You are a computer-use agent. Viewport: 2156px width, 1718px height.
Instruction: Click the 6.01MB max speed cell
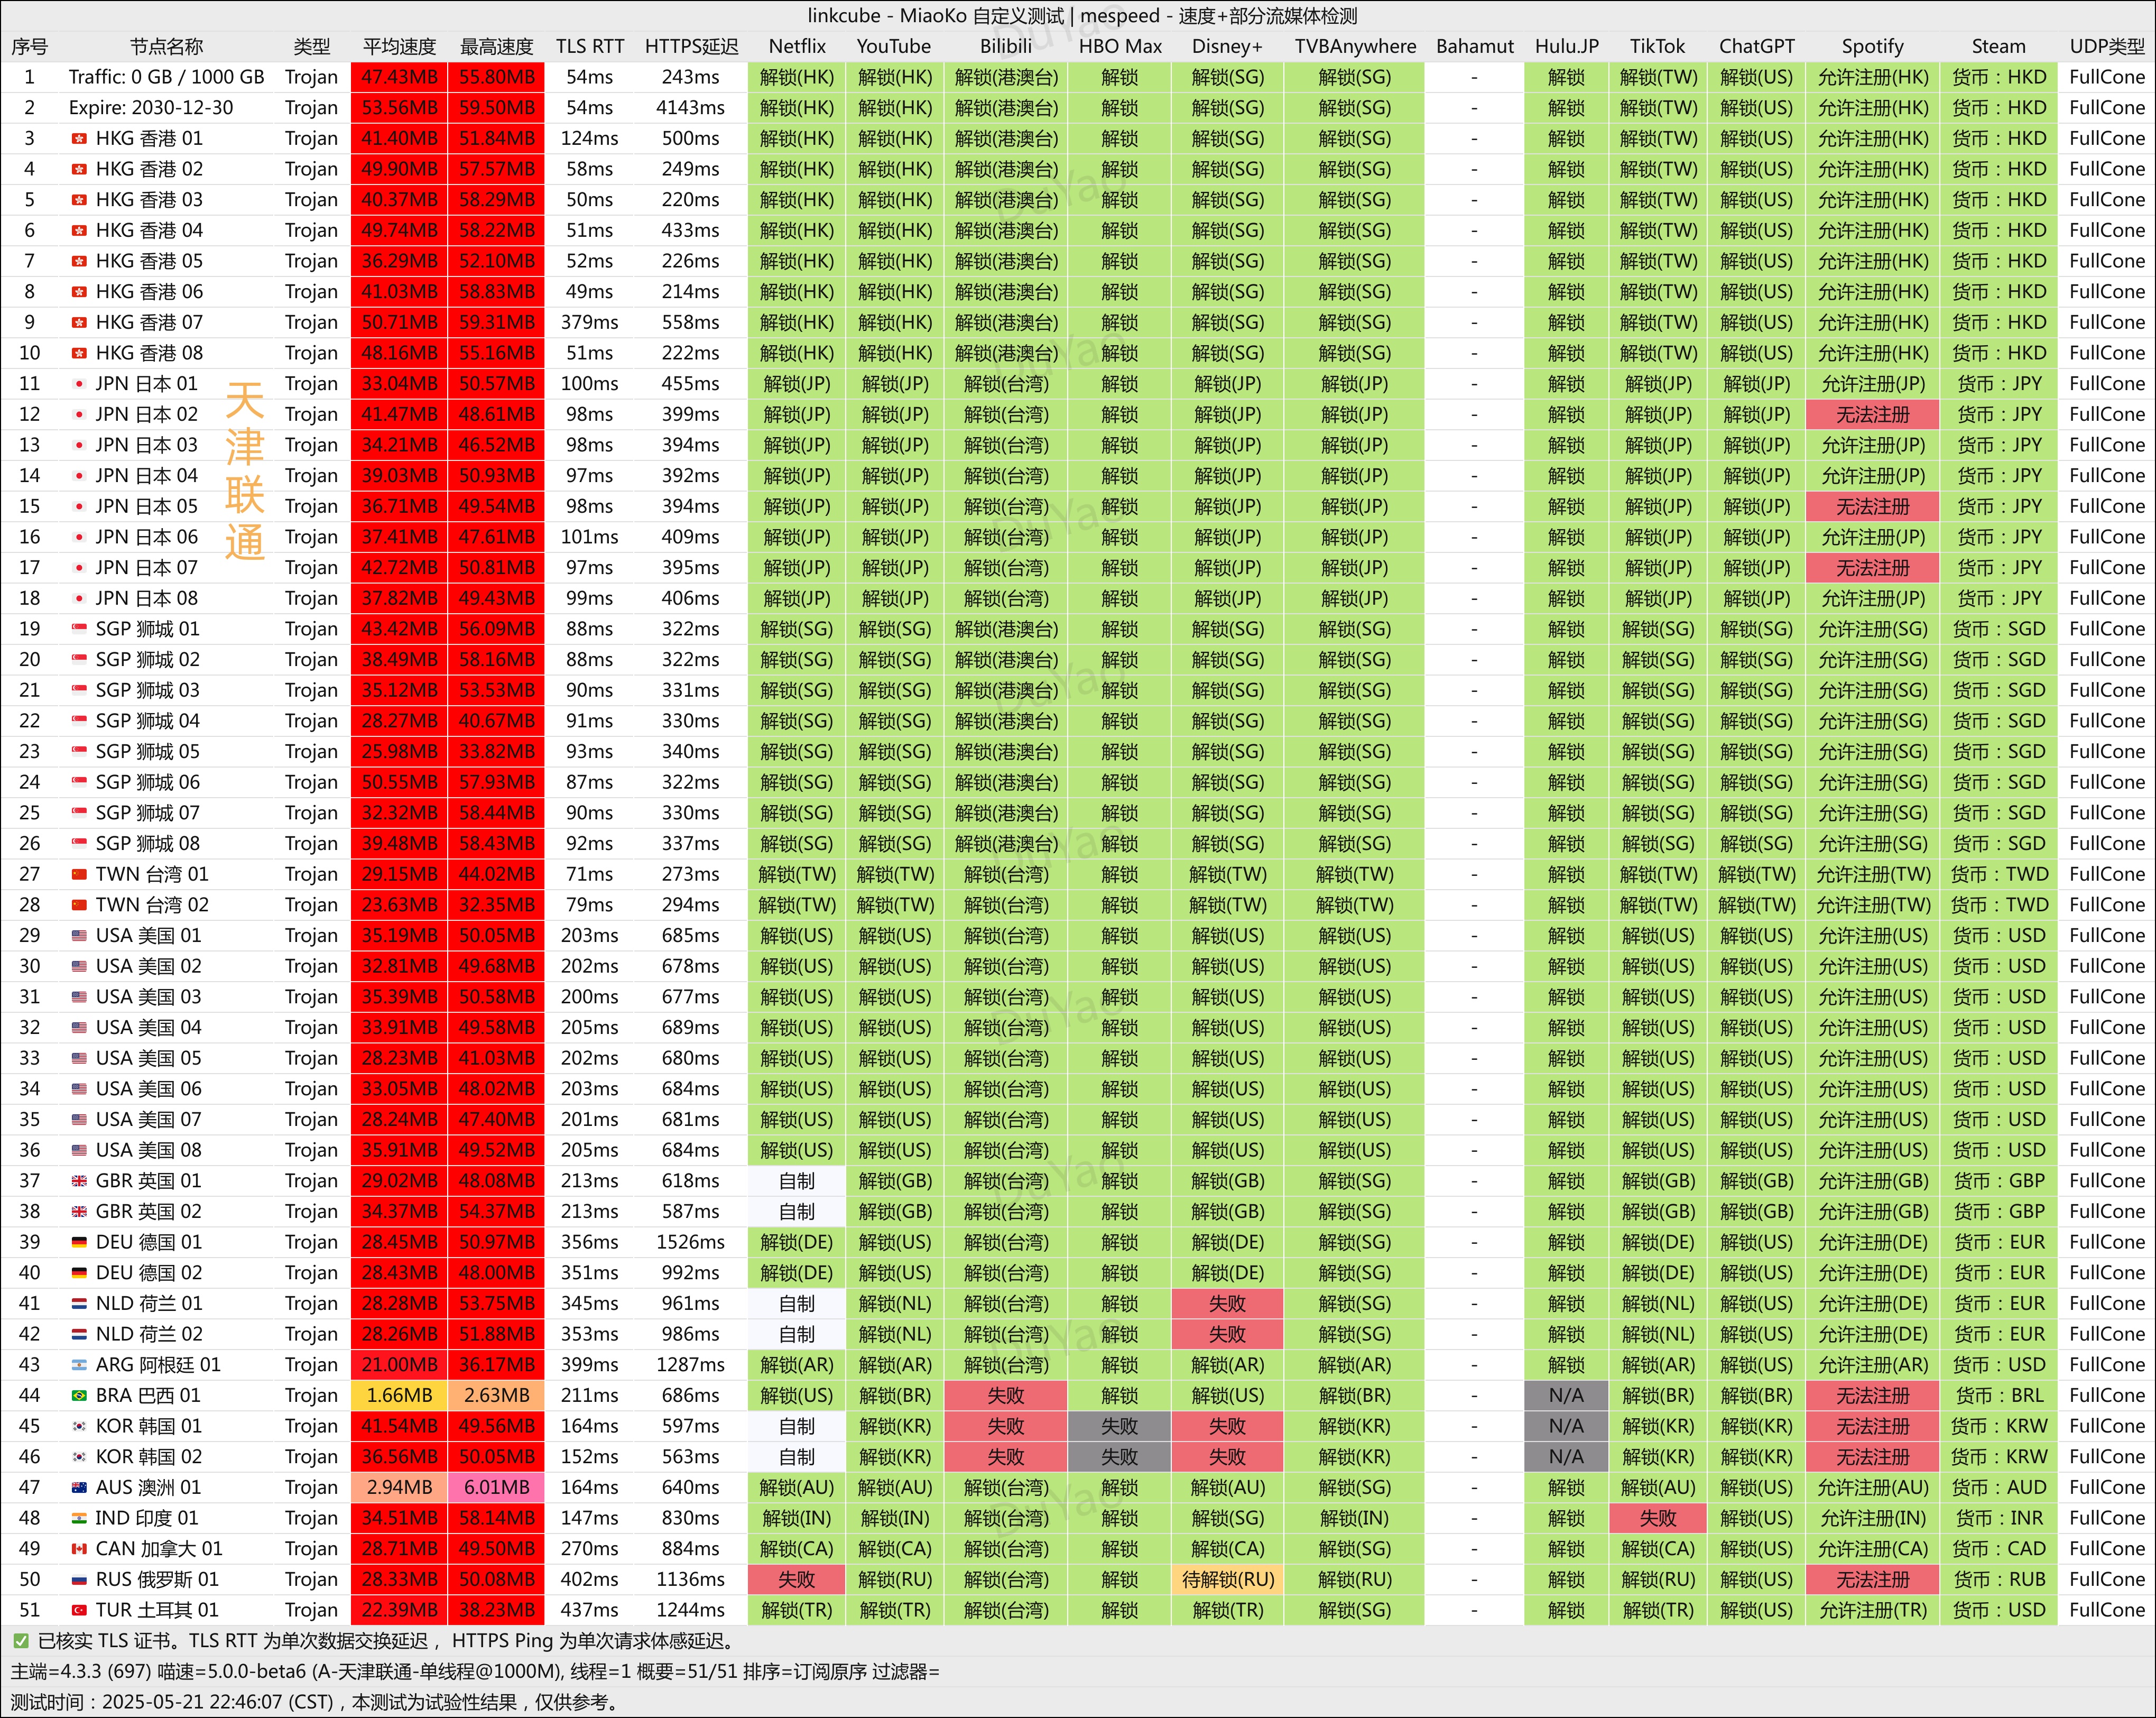pyautogui.click(x=496, y=1488)
